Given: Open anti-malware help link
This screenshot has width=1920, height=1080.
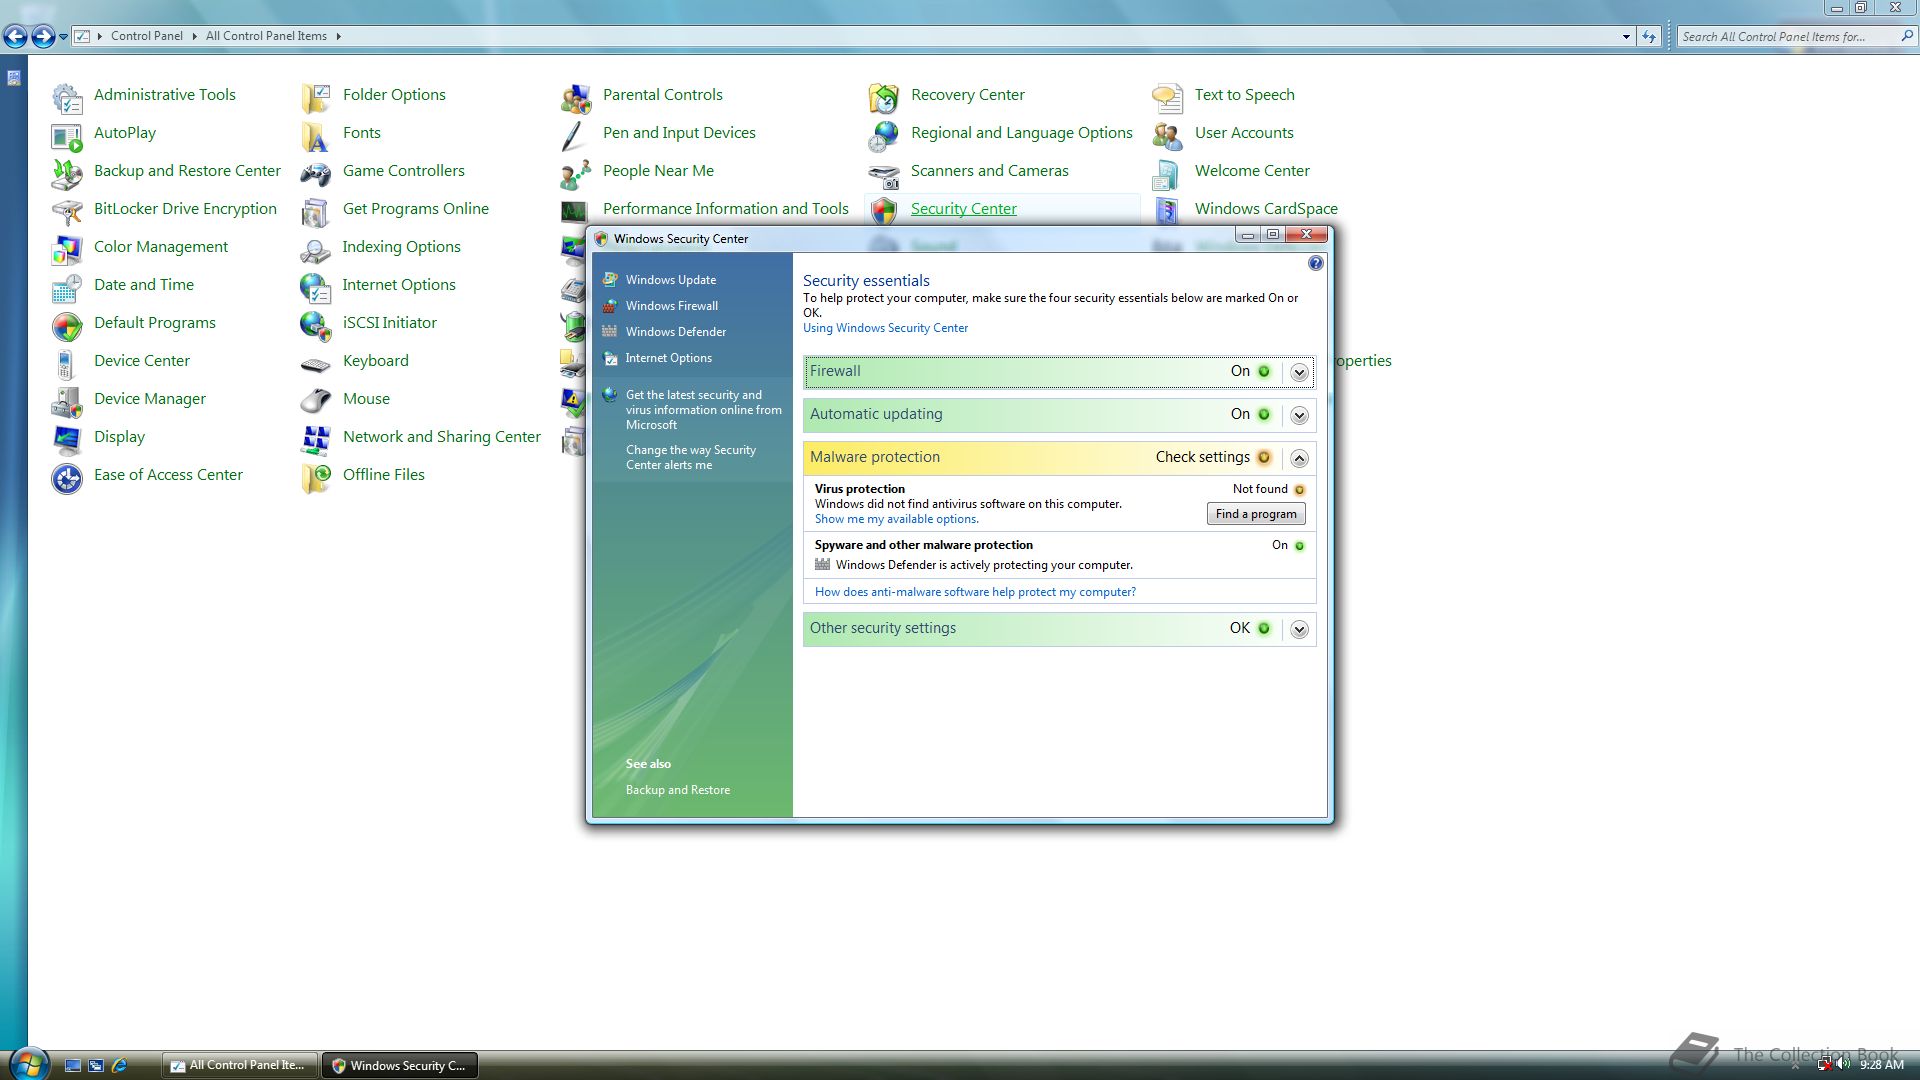Looking at the screenshot, I should pos(975,592).
